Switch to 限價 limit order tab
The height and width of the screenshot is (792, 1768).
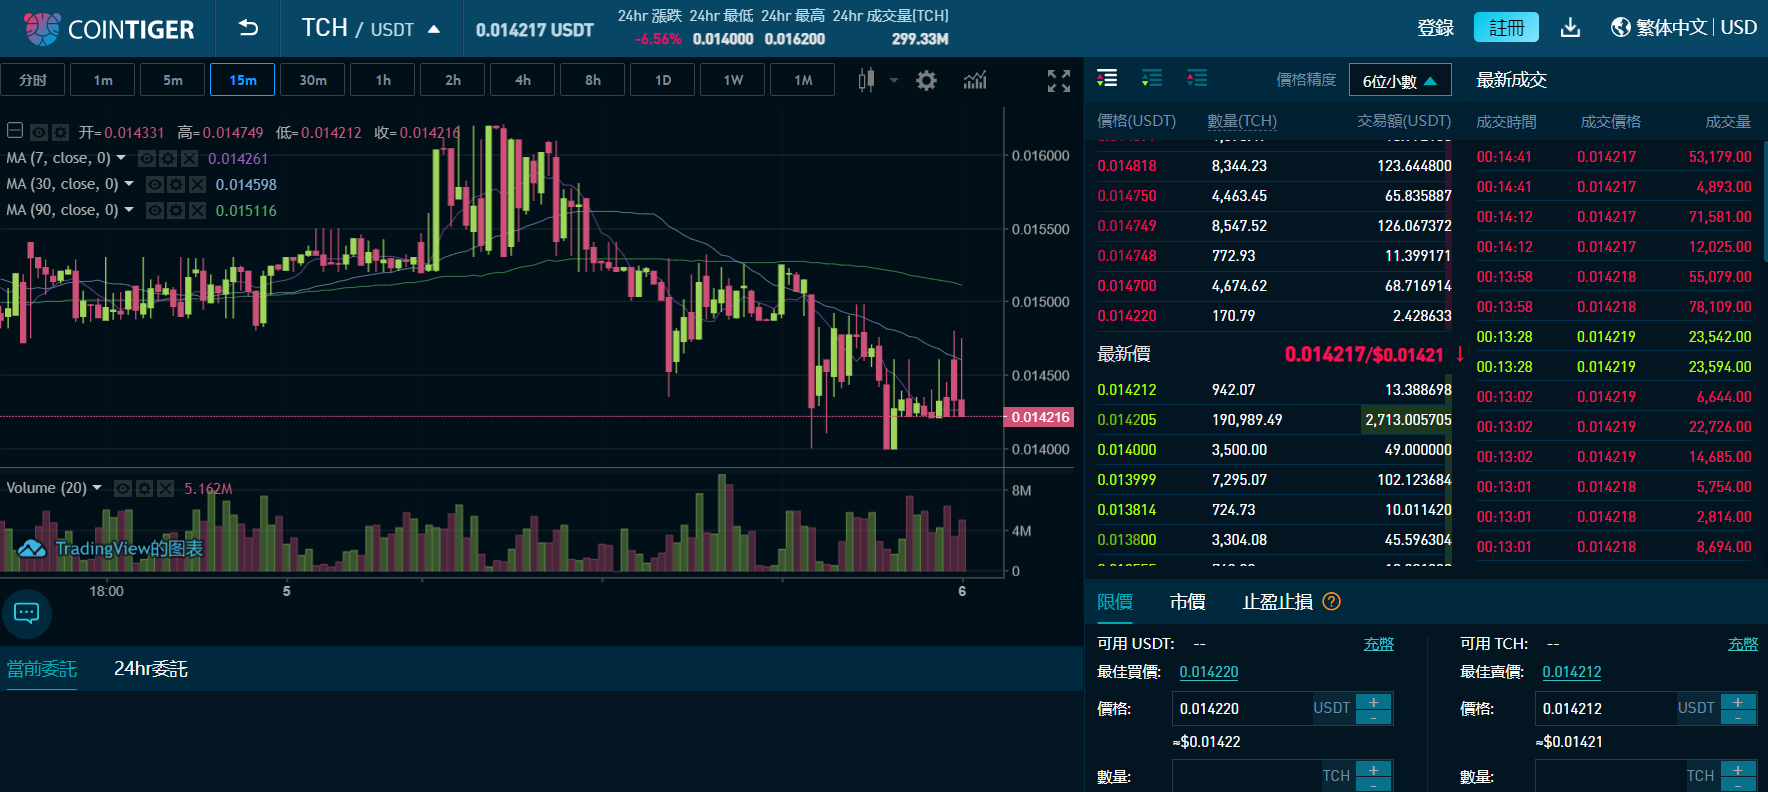[x=1115, y=602]
